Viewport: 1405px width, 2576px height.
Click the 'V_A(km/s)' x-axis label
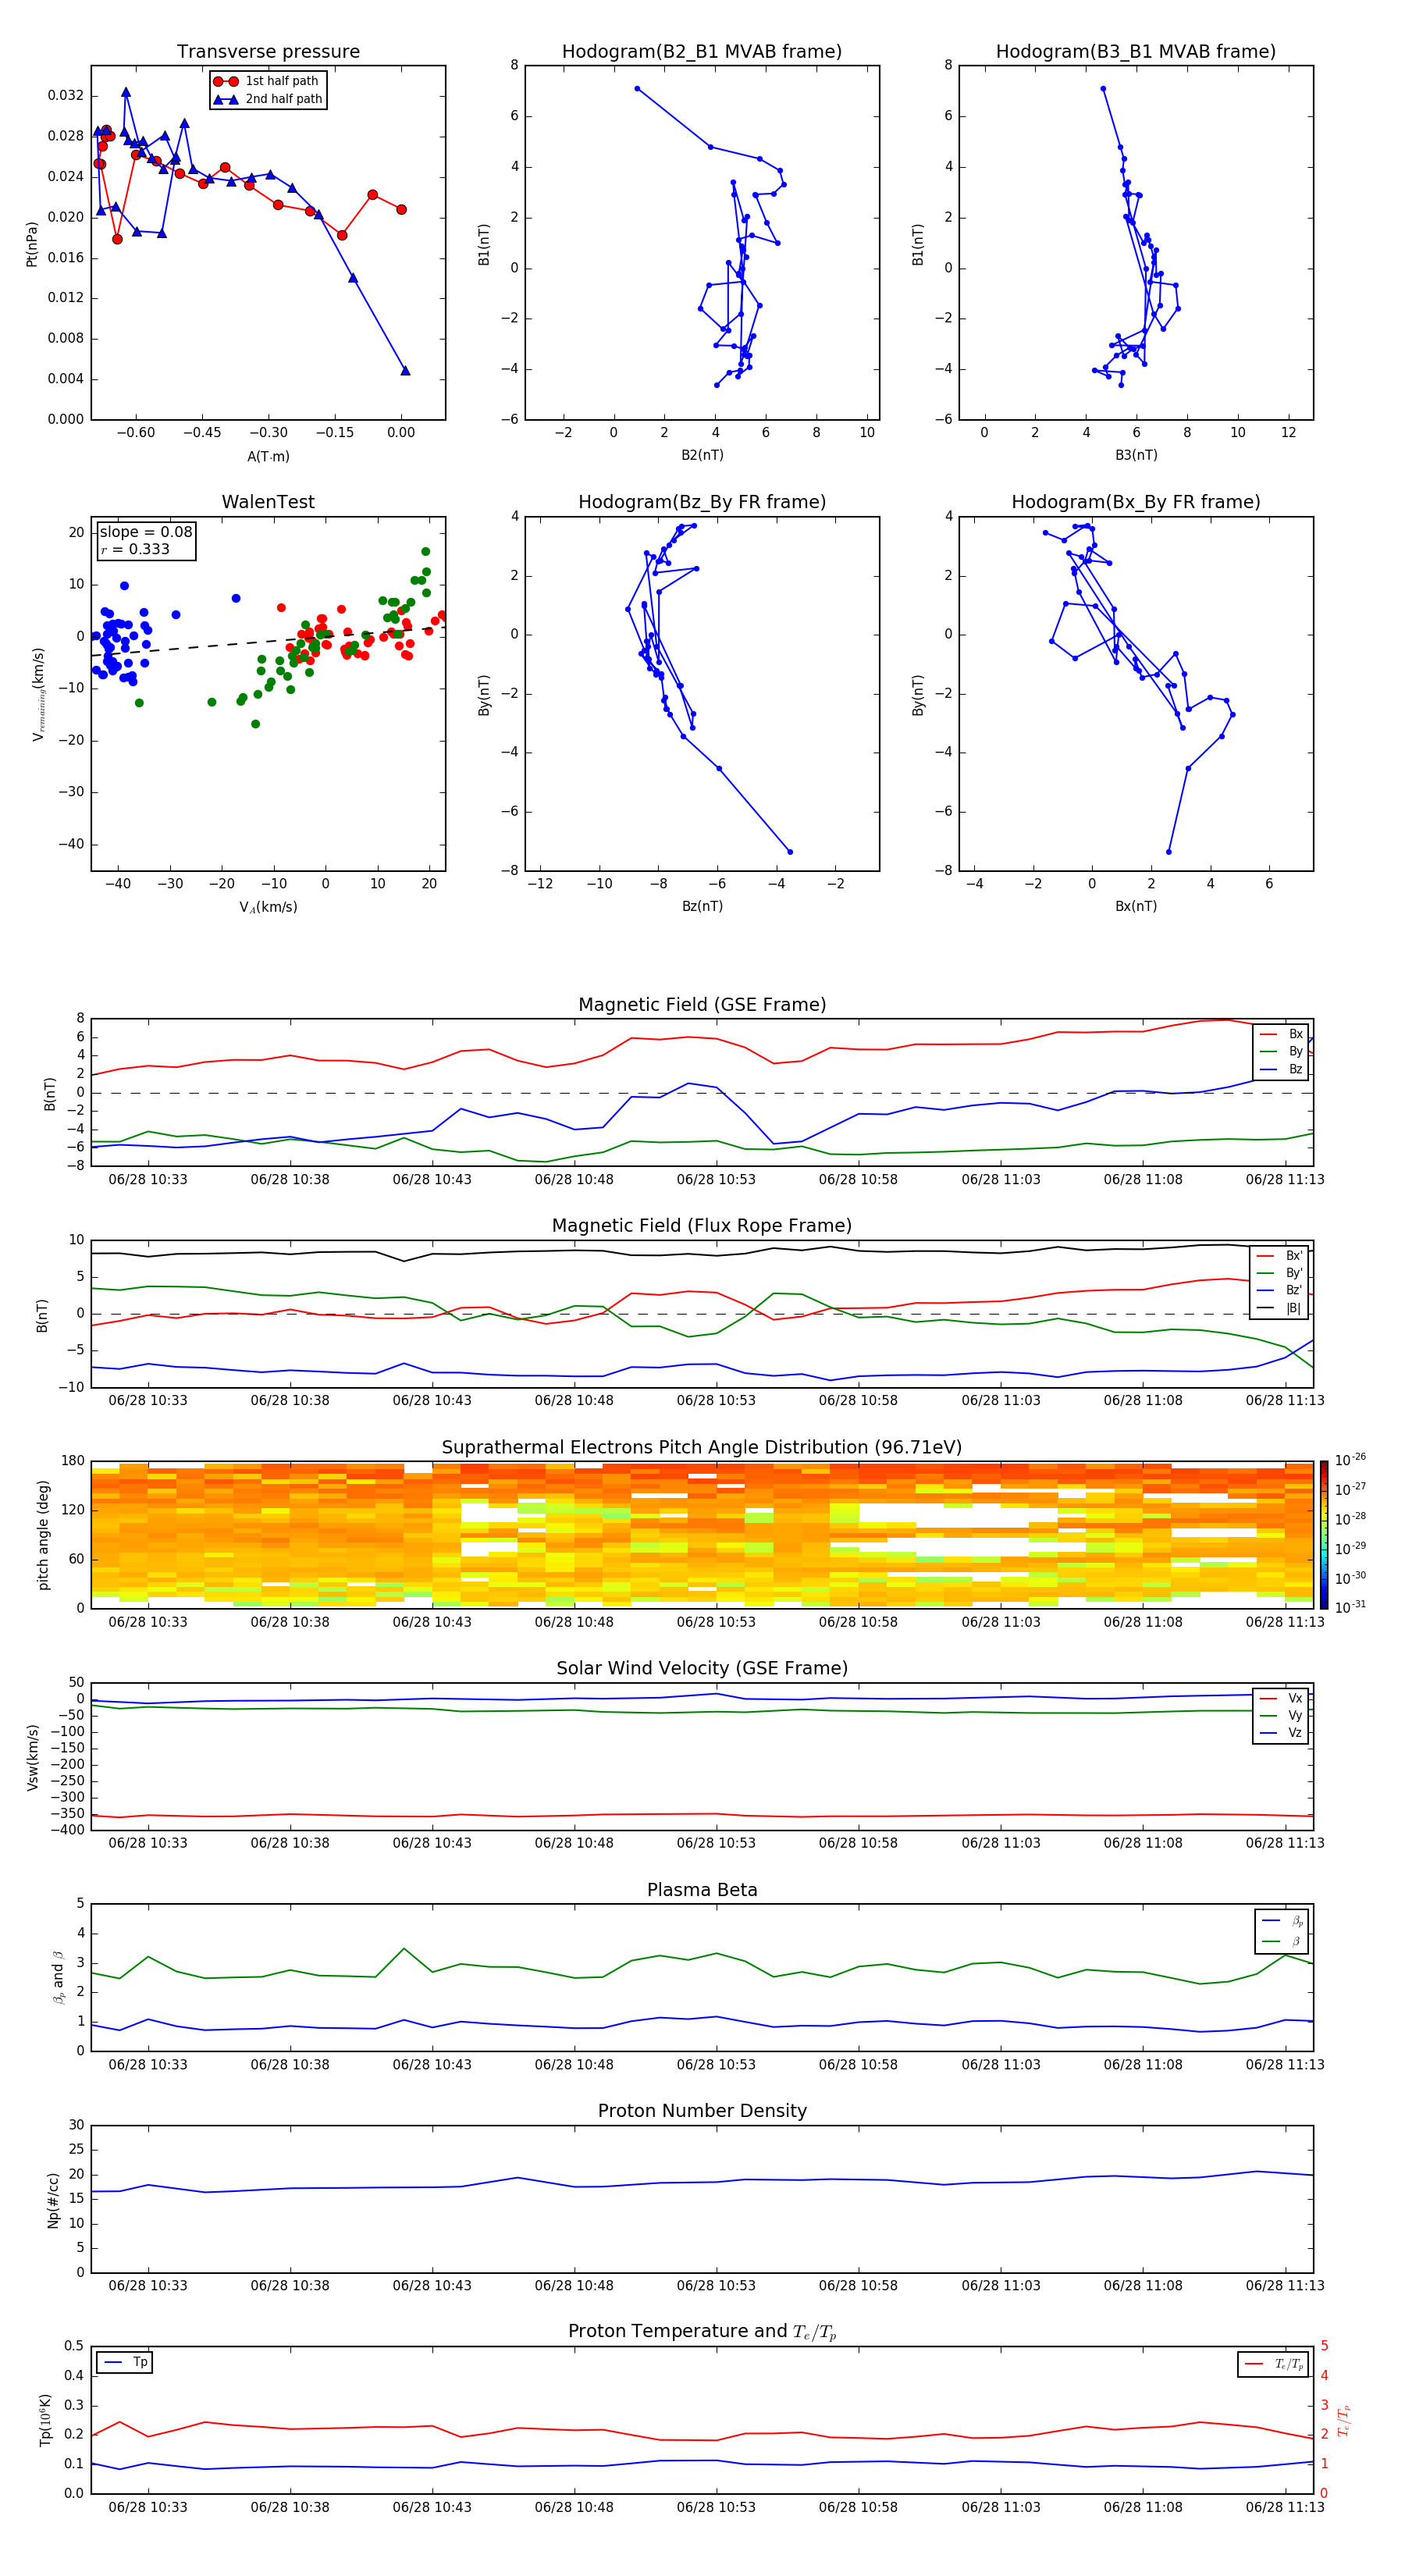point(268,907)
